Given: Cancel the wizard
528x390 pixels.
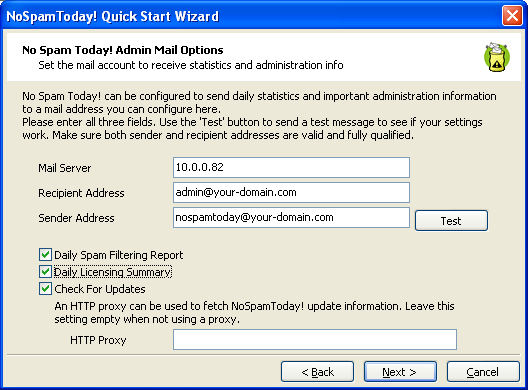Looking at the screenshot, I should pos(483,372).
